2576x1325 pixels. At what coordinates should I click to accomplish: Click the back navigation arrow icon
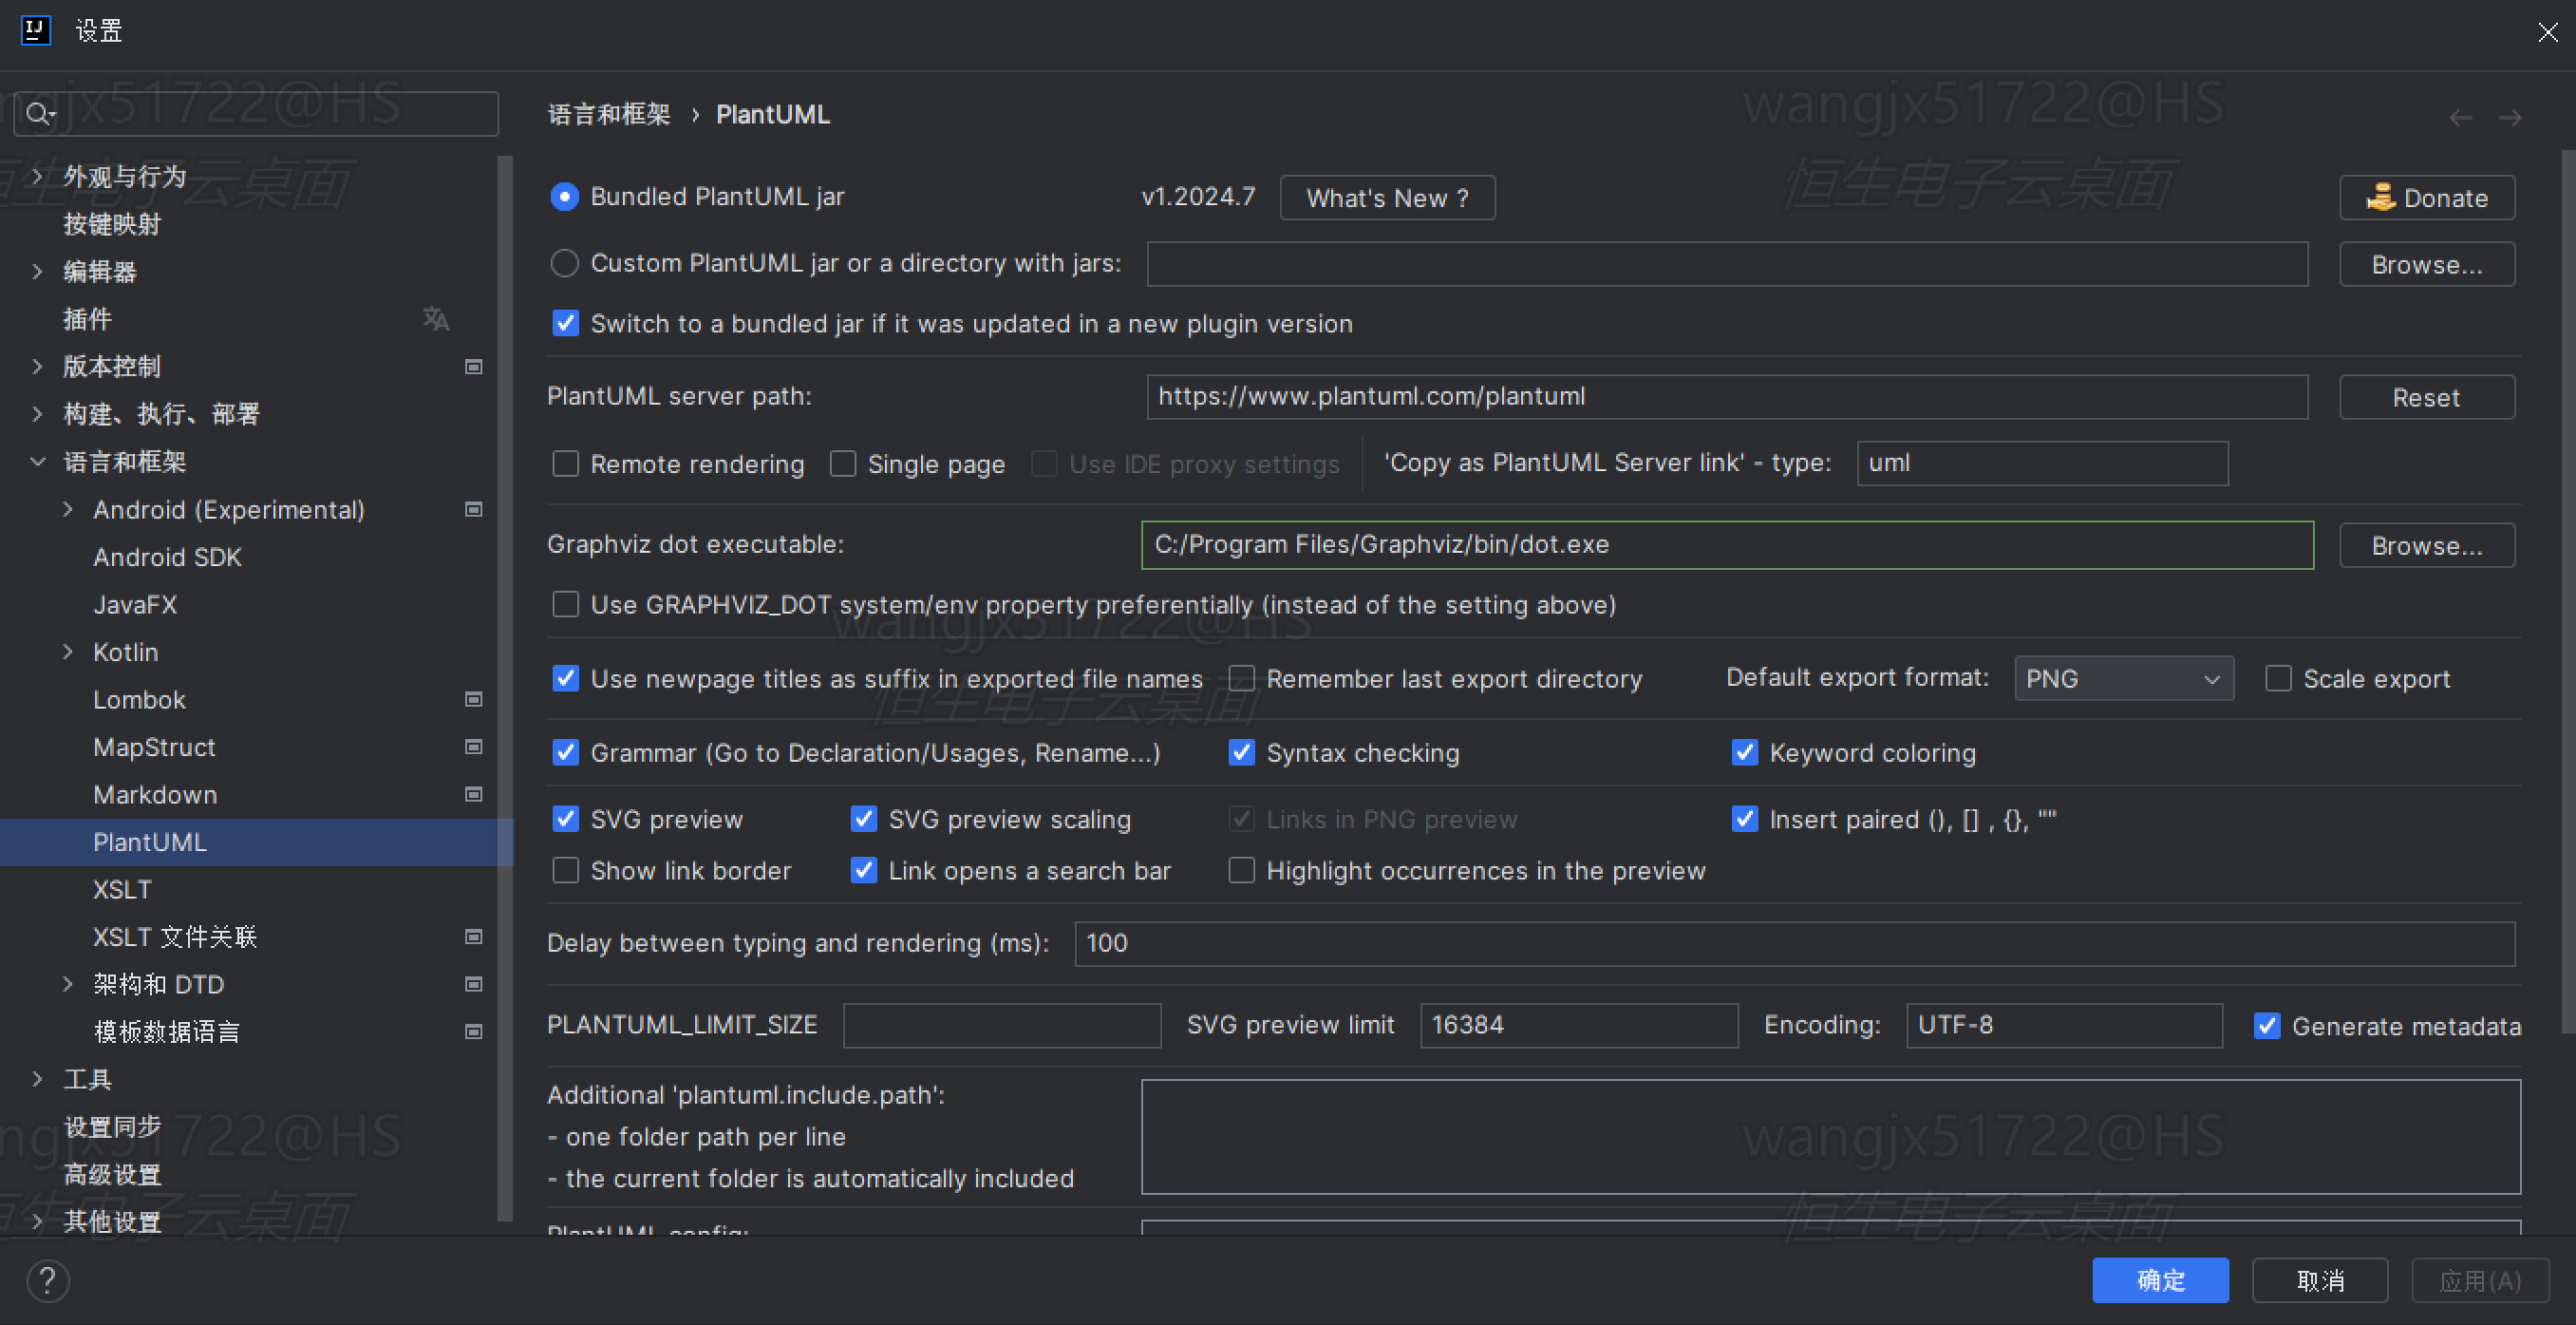point(2461,118)
